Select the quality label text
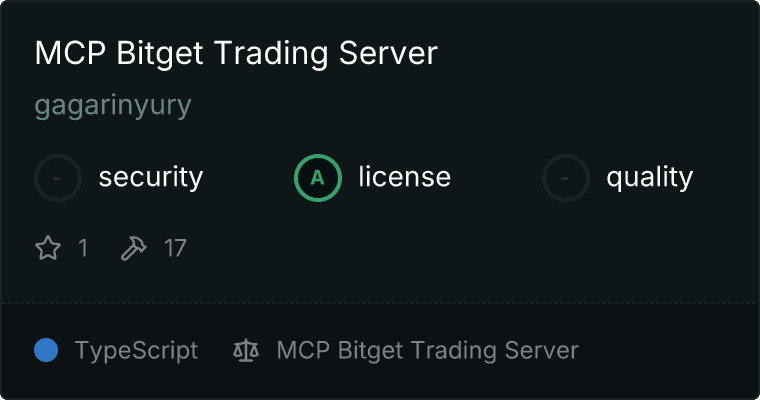The width and height of the screenshot is (760, 400). (x=649, y=176)
